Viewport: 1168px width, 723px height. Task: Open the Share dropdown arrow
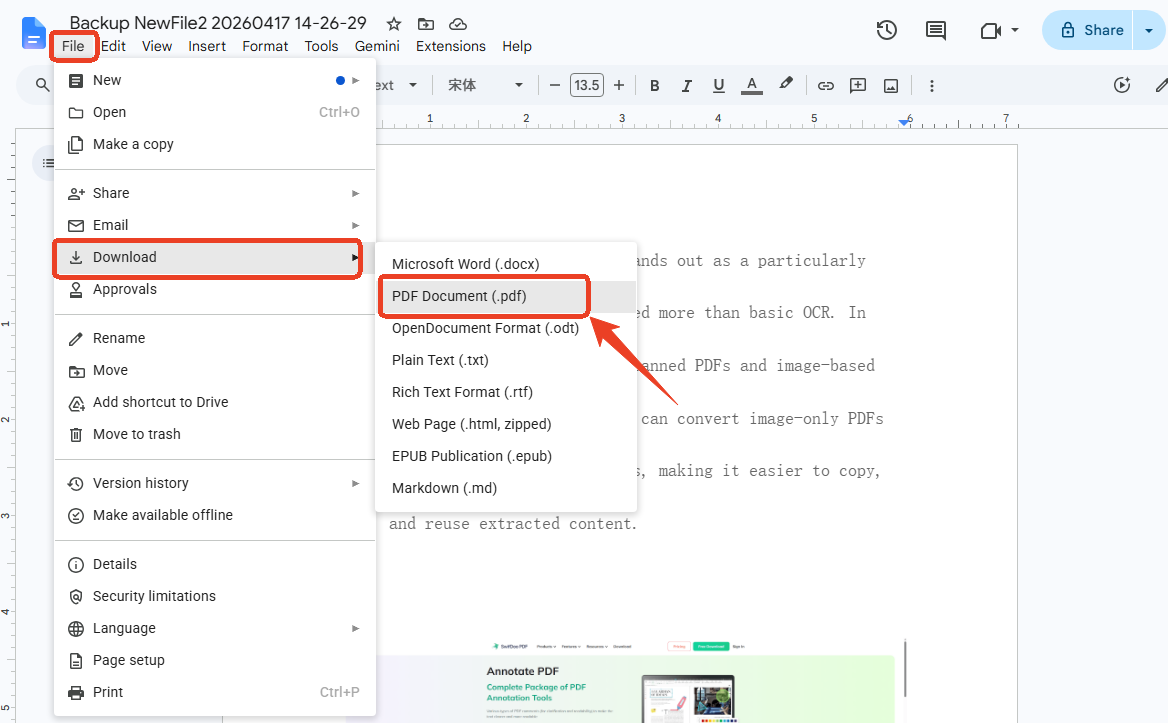click(1149, 31)
